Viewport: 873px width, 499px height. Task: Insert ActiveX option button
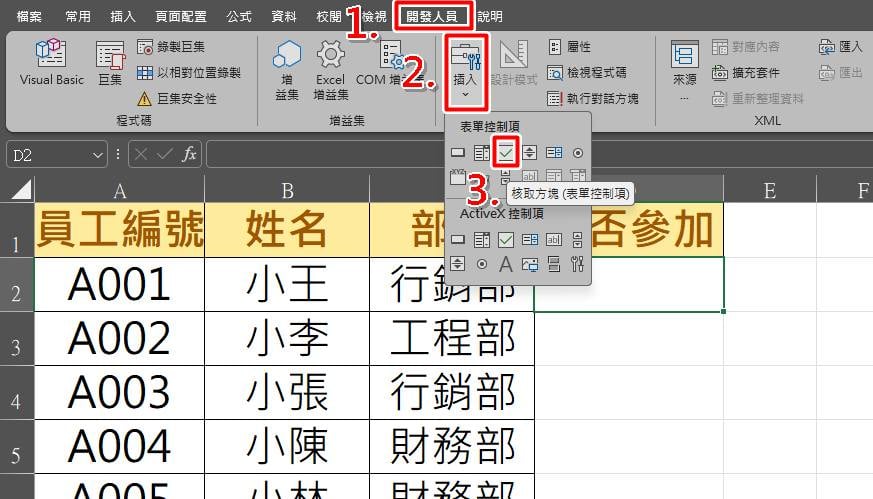coord(482,264)
